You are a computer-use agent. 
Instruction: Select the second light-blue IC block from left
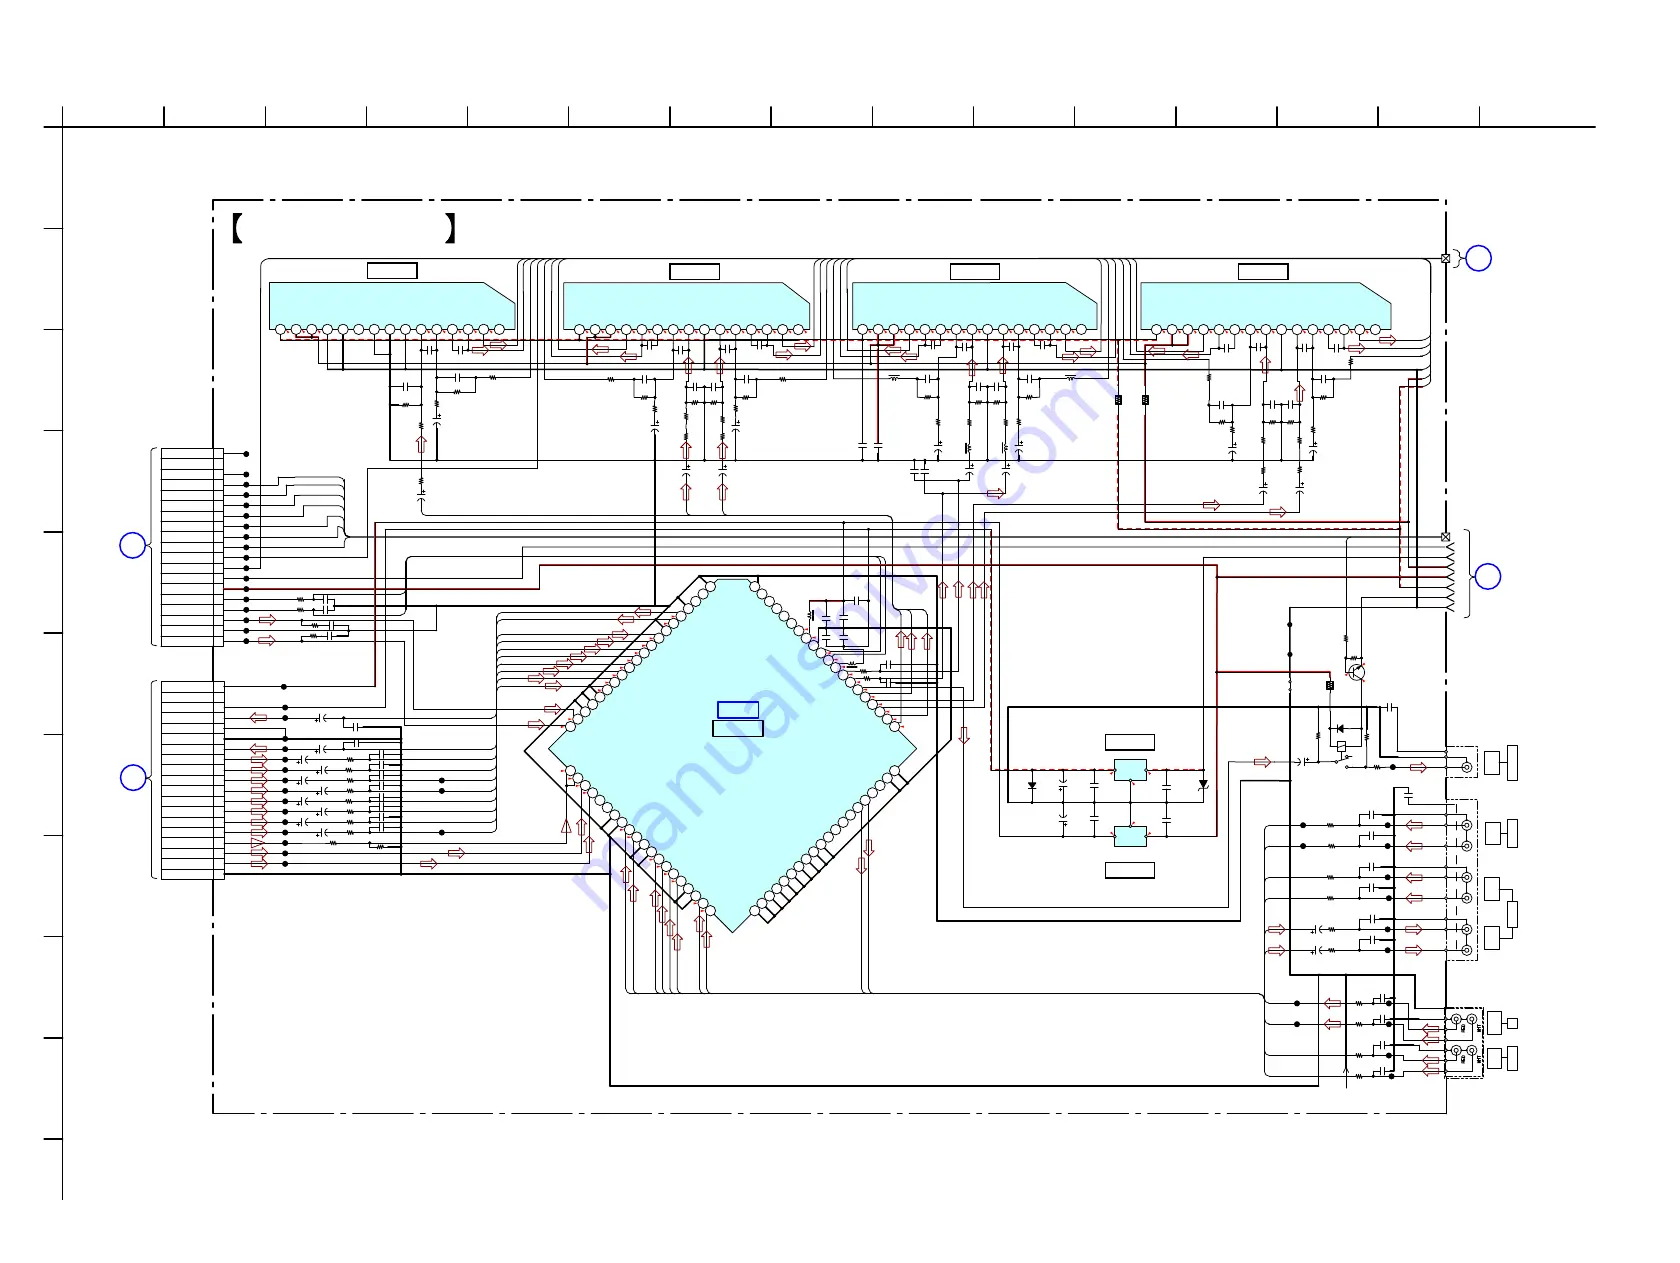686,306
